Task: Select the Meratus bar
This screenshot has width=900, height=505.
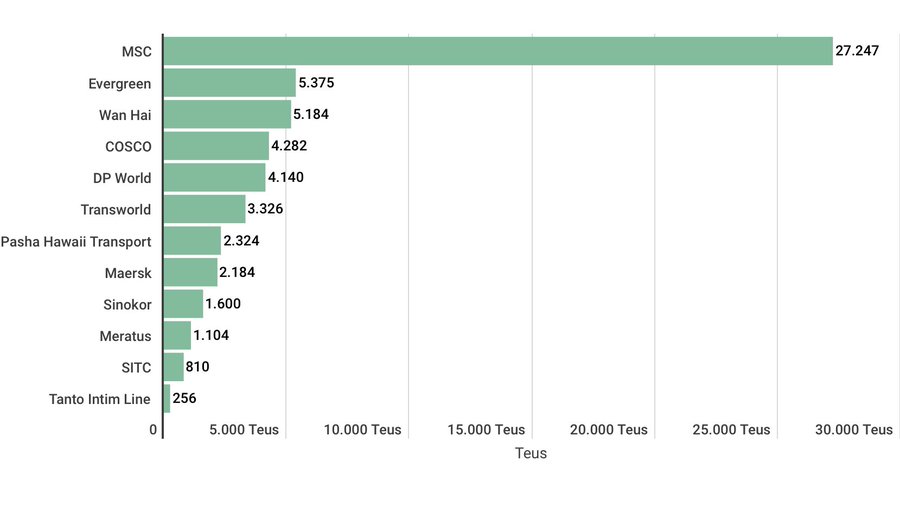Action: coord(177,336)
